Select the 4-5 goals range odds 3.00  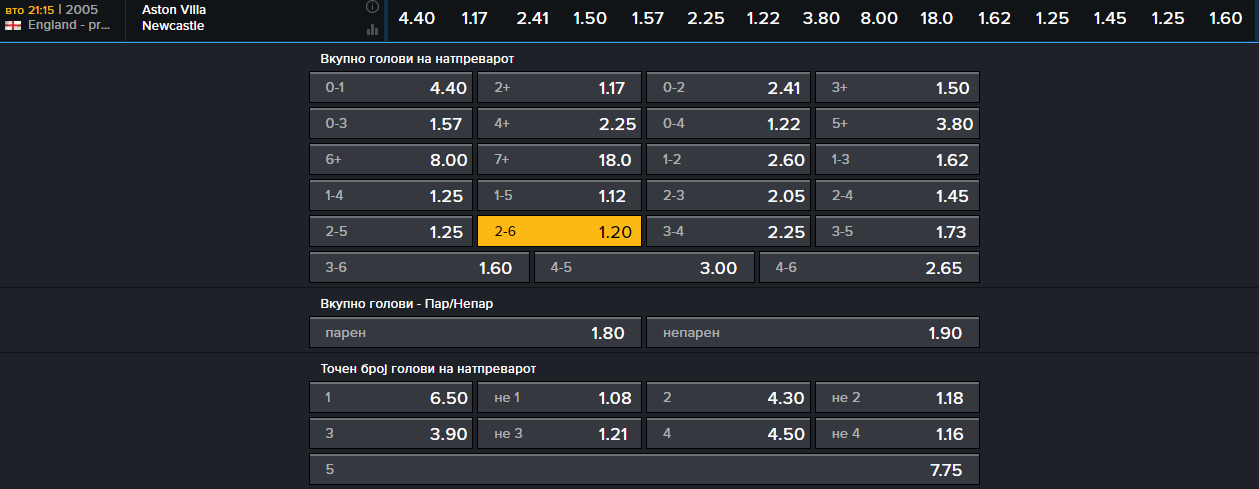(644, 268)
